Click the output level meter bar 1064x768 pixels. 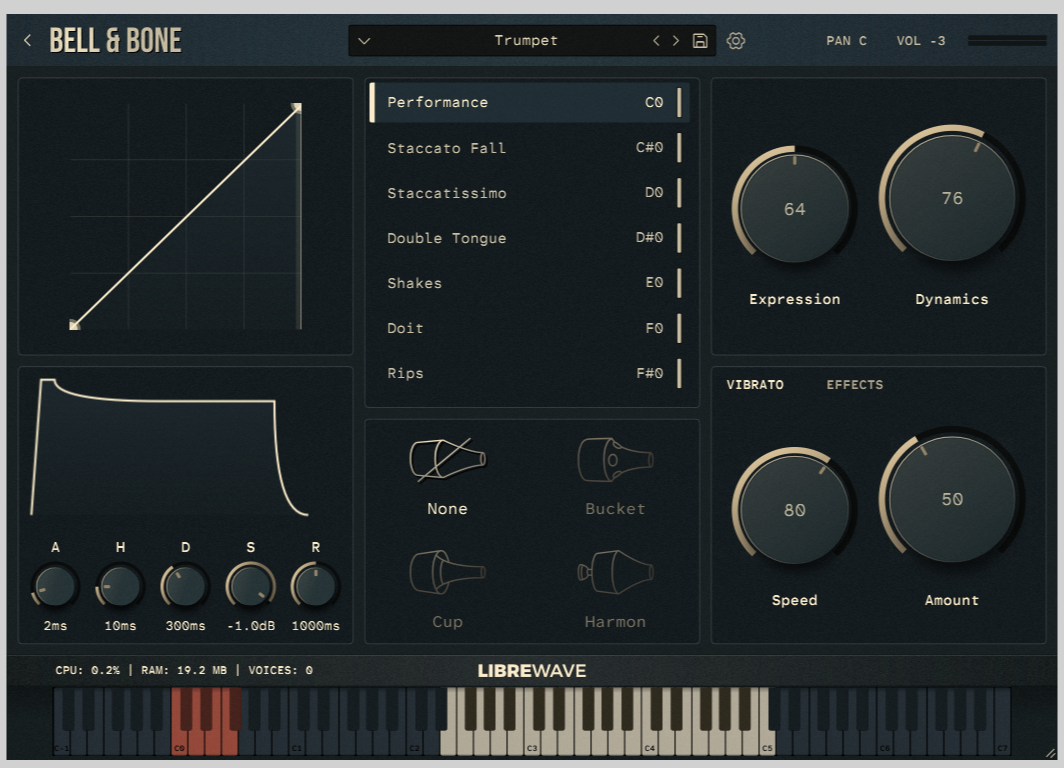tap(1007, 41)
